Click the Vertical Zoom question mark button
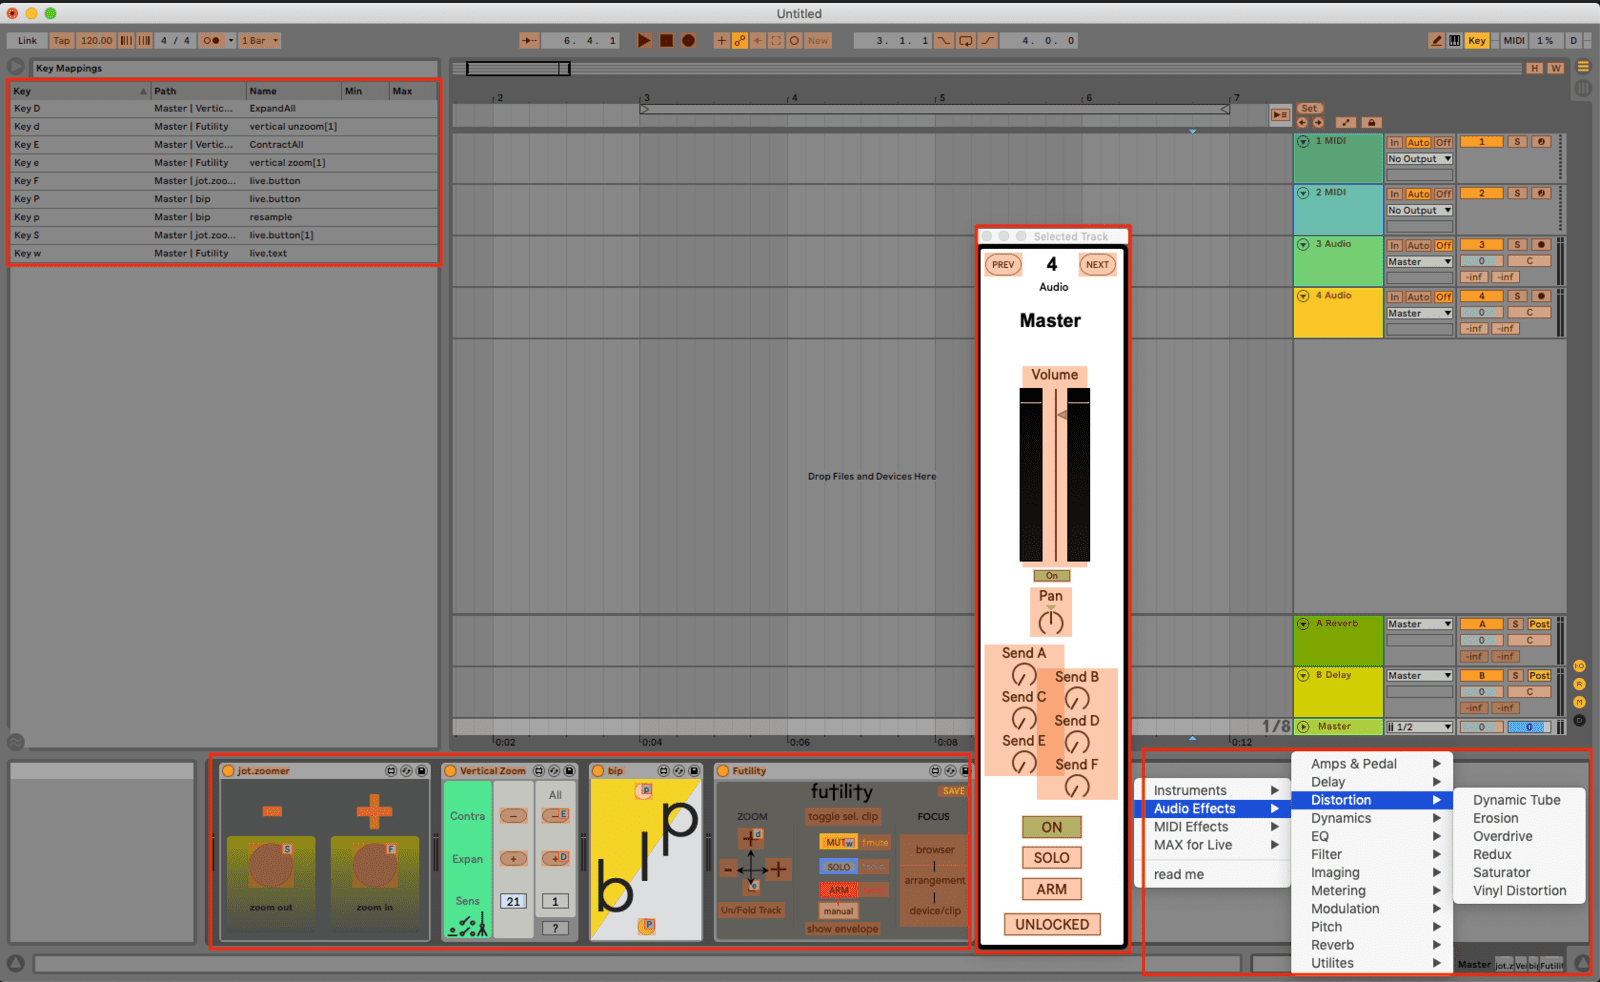Viewport: 1600px width, 982px height. [555, 928]
